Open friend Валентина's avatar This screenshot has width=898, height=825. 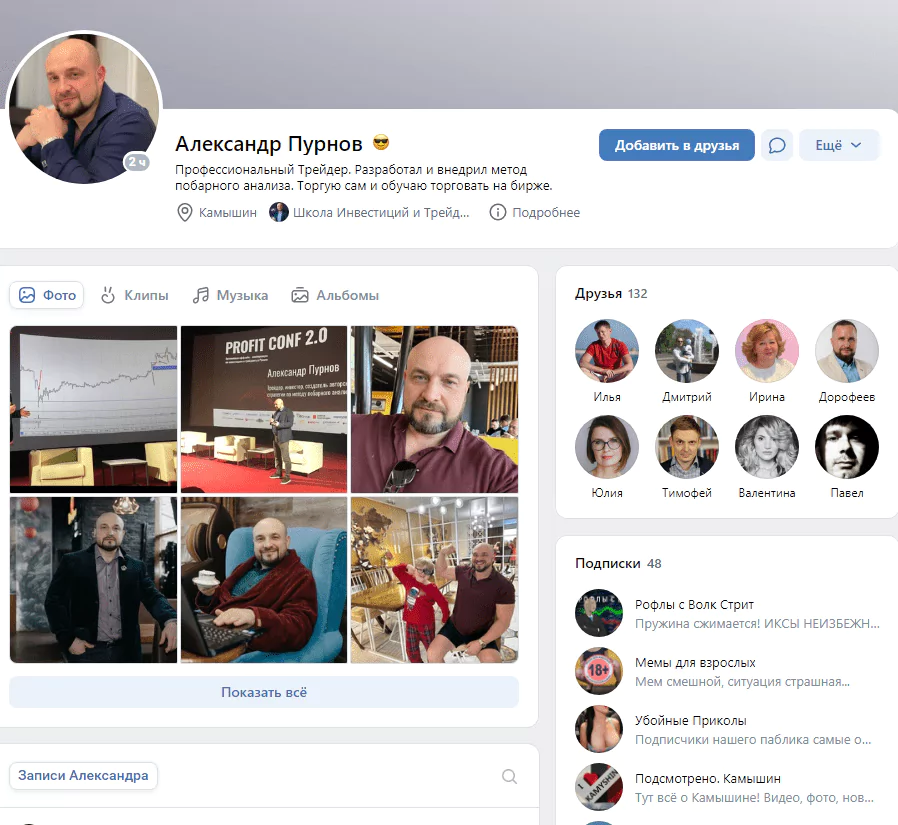click(767, 447)
